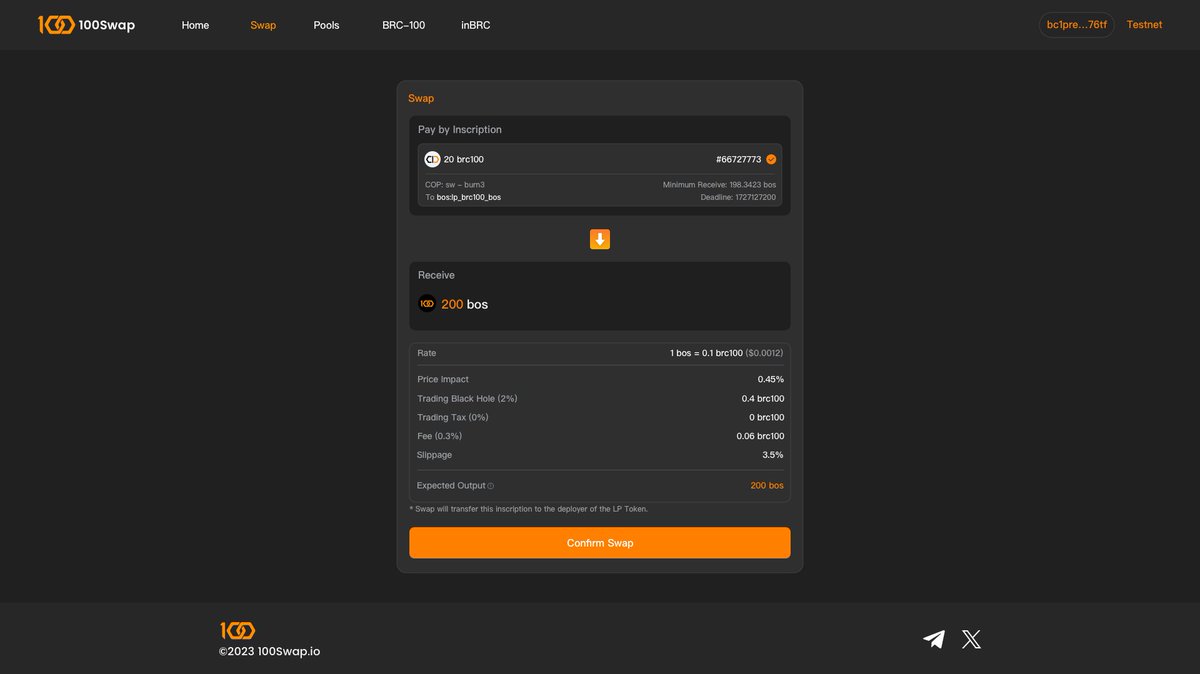Click the rate 1 bos = 0.1 brc100

click(x=706, y=353)
